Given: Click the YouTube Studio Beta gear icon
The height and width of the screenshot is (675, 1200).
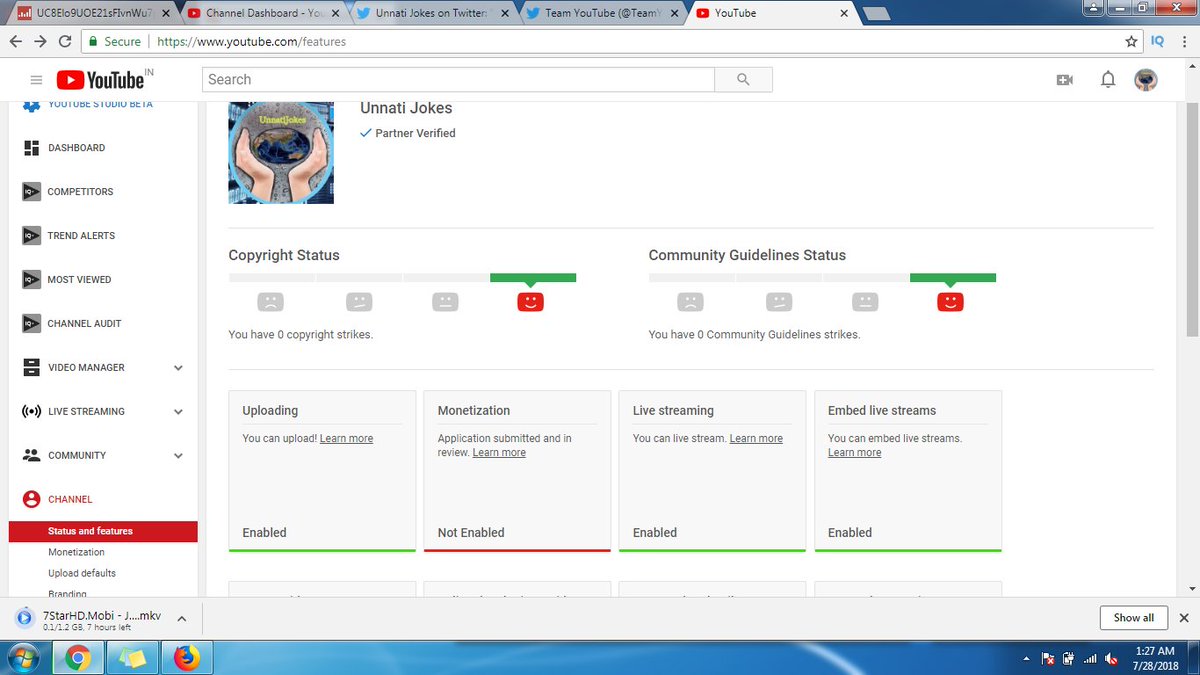Looking at the screenshot, I should (31, 104).
